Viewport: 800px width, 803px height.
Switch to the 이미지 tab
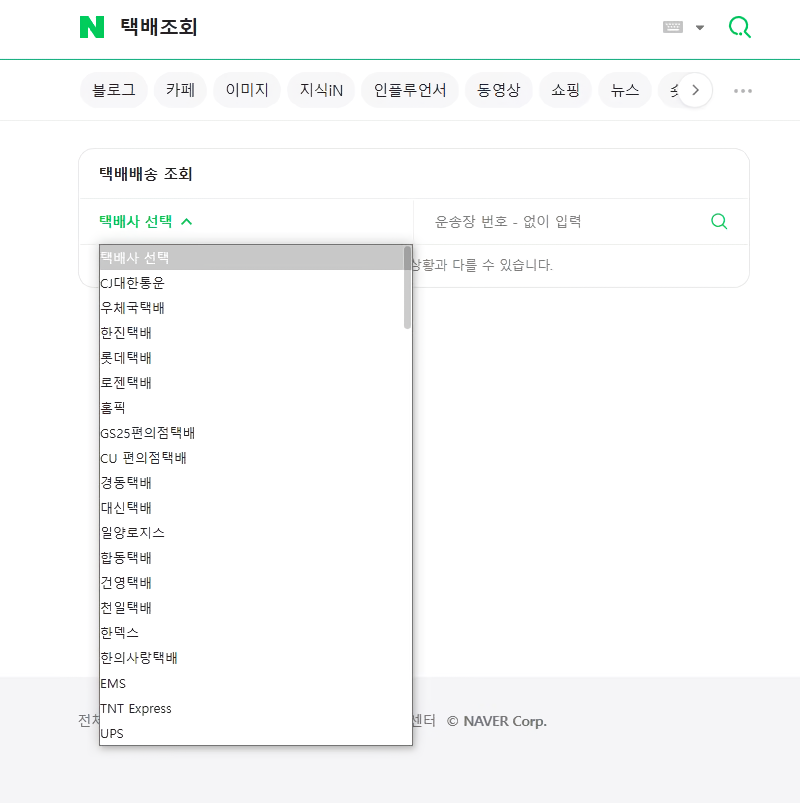[246, 90]
